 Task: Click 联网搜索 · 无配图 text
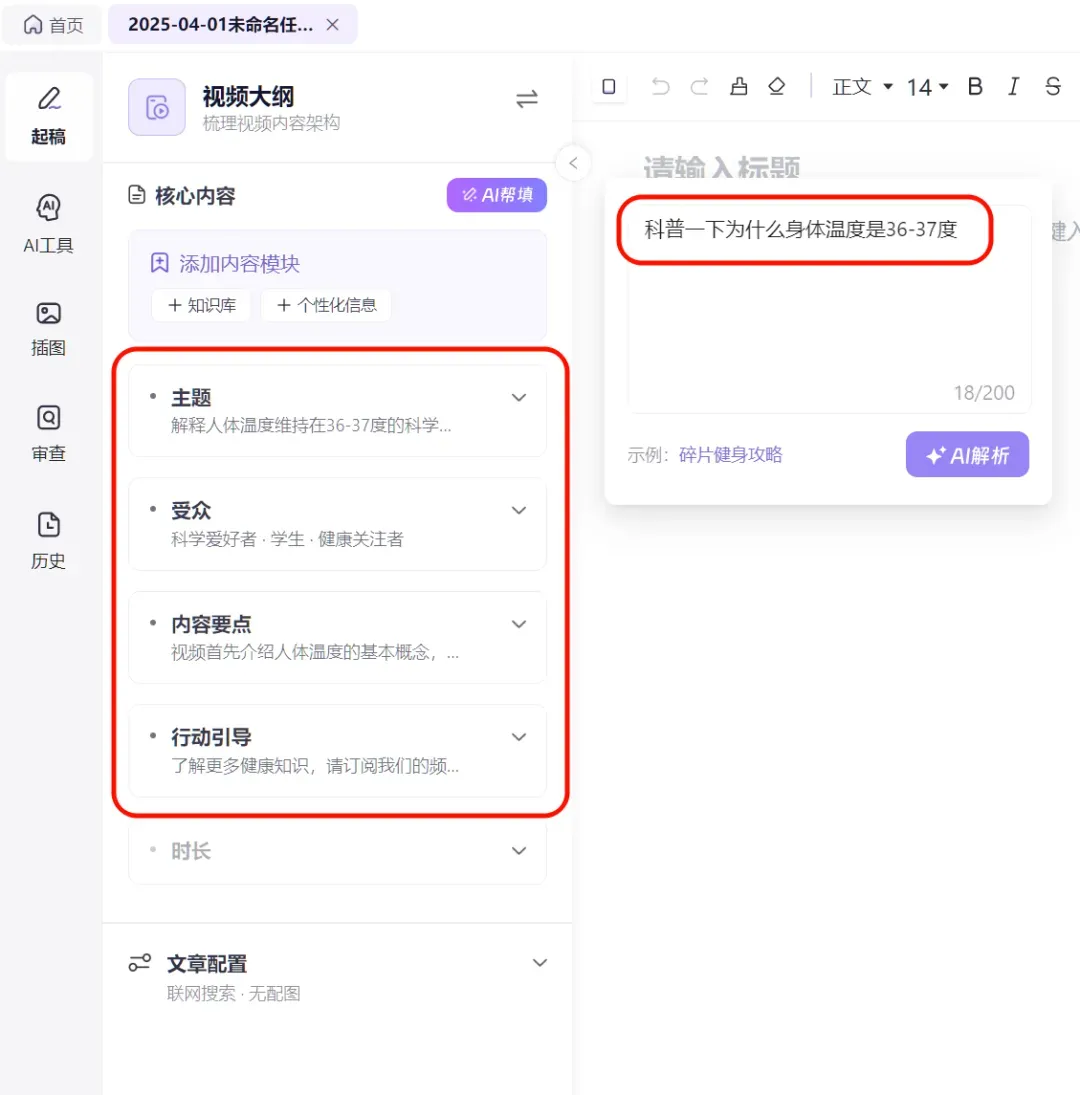tap(233, 994)
